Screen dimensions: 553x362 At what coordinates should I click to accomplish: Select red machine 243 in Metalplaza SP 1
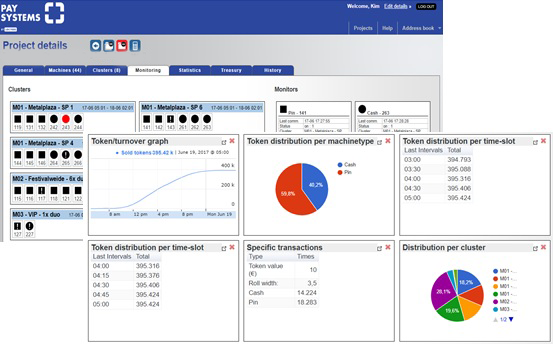[66, 122]
